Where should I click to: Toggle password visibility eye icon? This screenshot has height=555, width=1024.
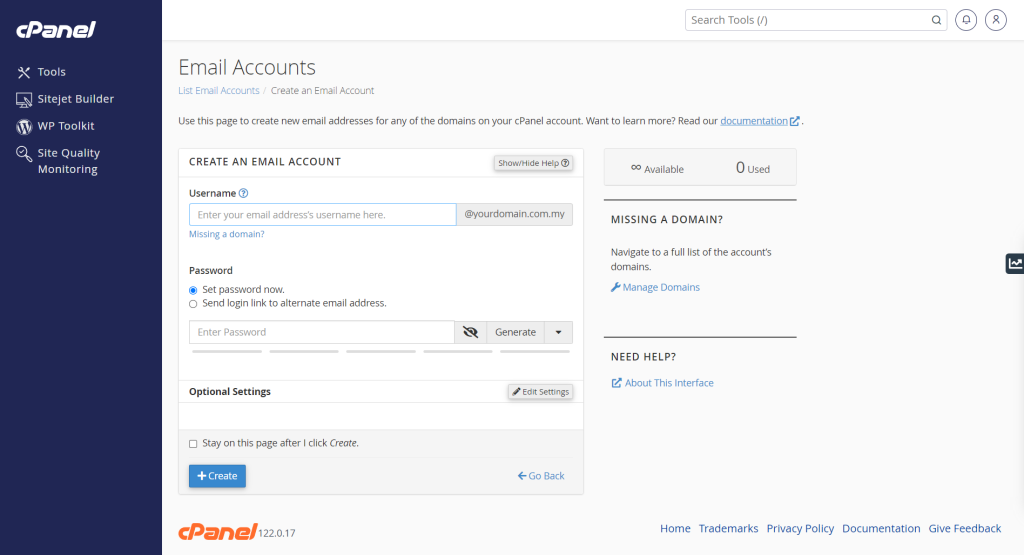pyautogui.click(x=470, y=332)
